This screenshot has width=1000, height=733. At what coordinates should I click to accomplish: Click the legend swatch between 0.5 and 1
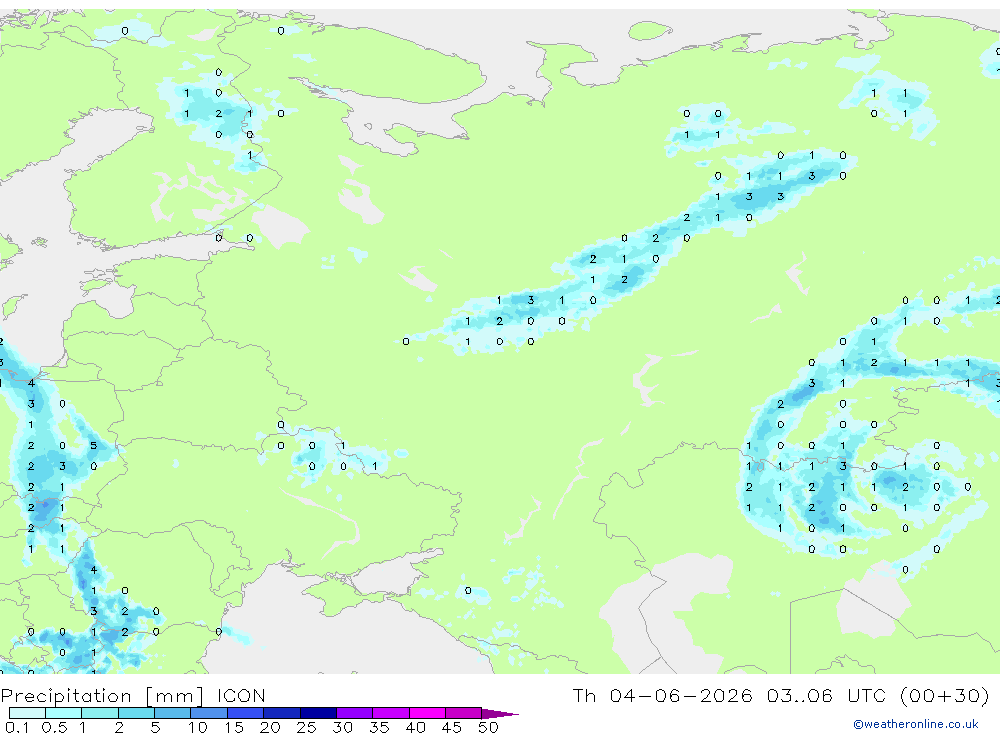pos(64,713)
